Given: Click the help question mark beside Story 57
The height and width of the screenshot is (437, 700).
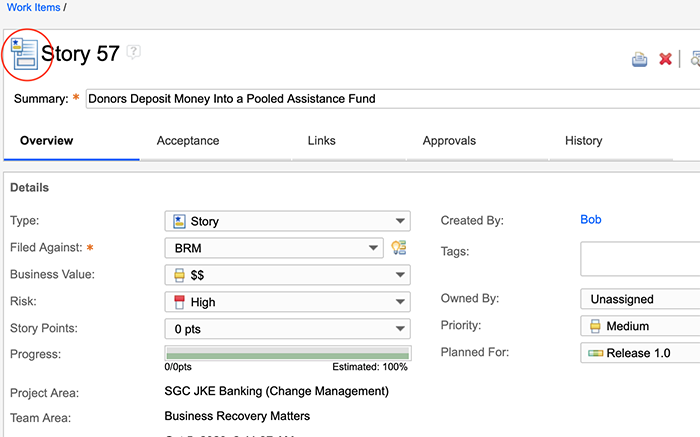Looking at the screenshot, I should (134, 52).
